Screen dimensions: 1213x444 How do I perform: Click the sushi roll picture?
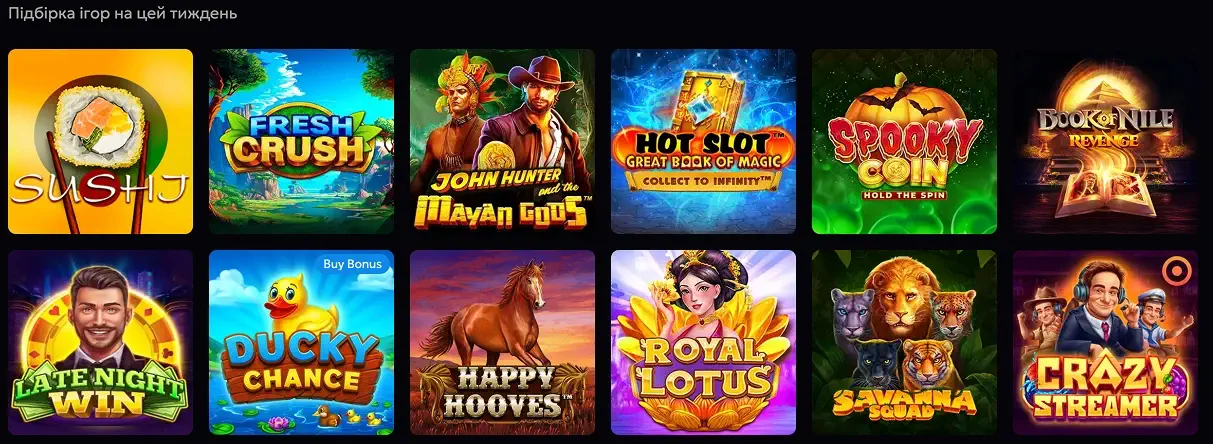pos(100,125)
